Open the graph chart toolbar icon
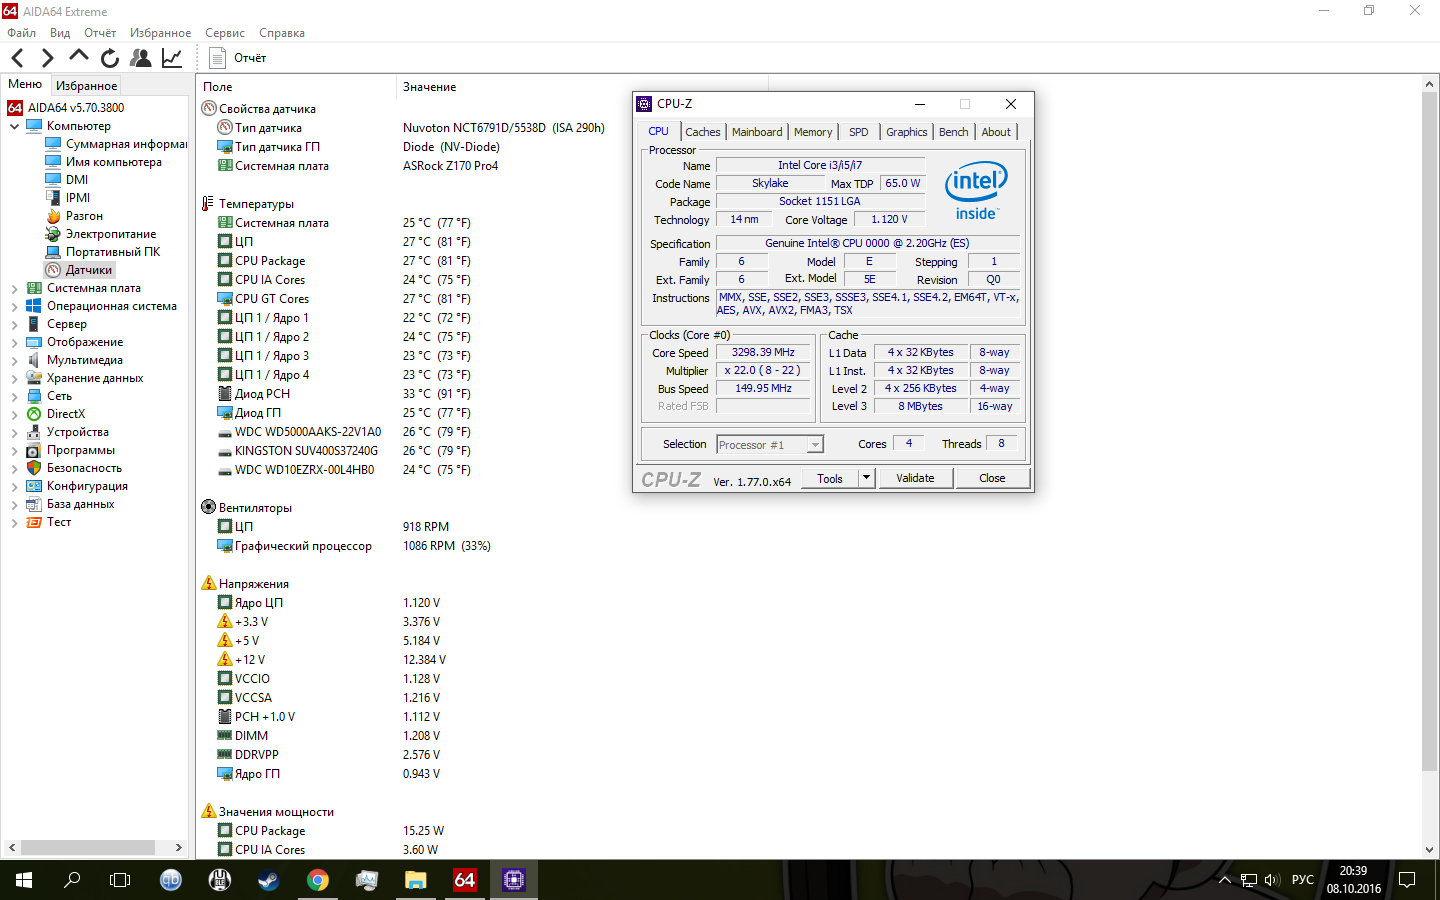Image resolution: width=1440 pixels, height=900 pixels. coord(172,58)
